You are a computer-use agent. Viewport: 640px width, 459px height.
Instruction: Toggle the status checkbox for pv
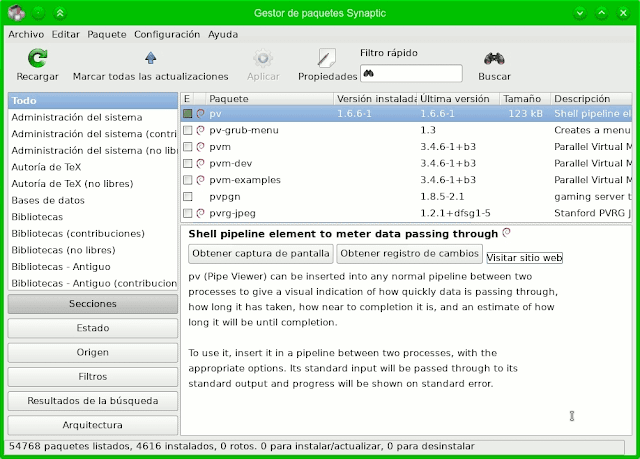point(187,113)
